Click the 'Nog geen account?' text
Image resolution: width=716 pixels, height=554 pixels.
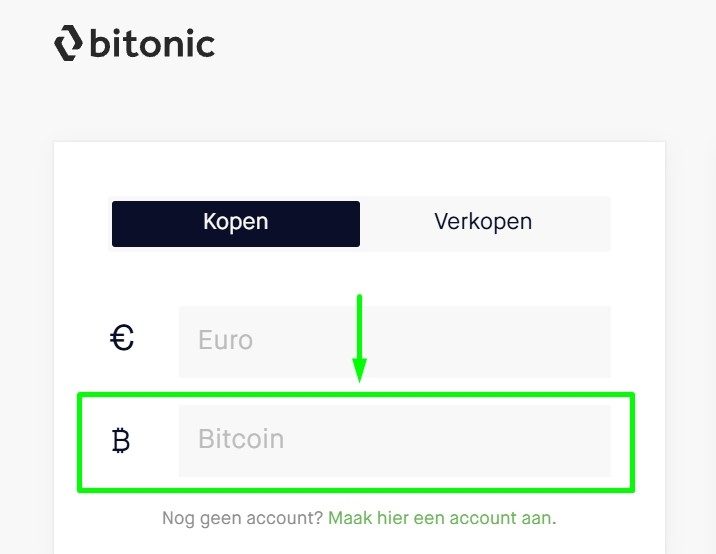(243, 518)
